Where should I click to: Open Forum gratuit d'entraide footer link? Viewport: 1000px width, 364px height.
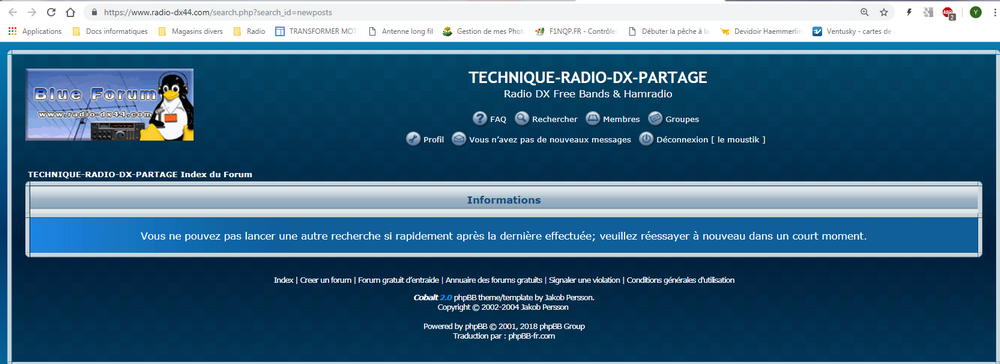click(x=398, y=280)
